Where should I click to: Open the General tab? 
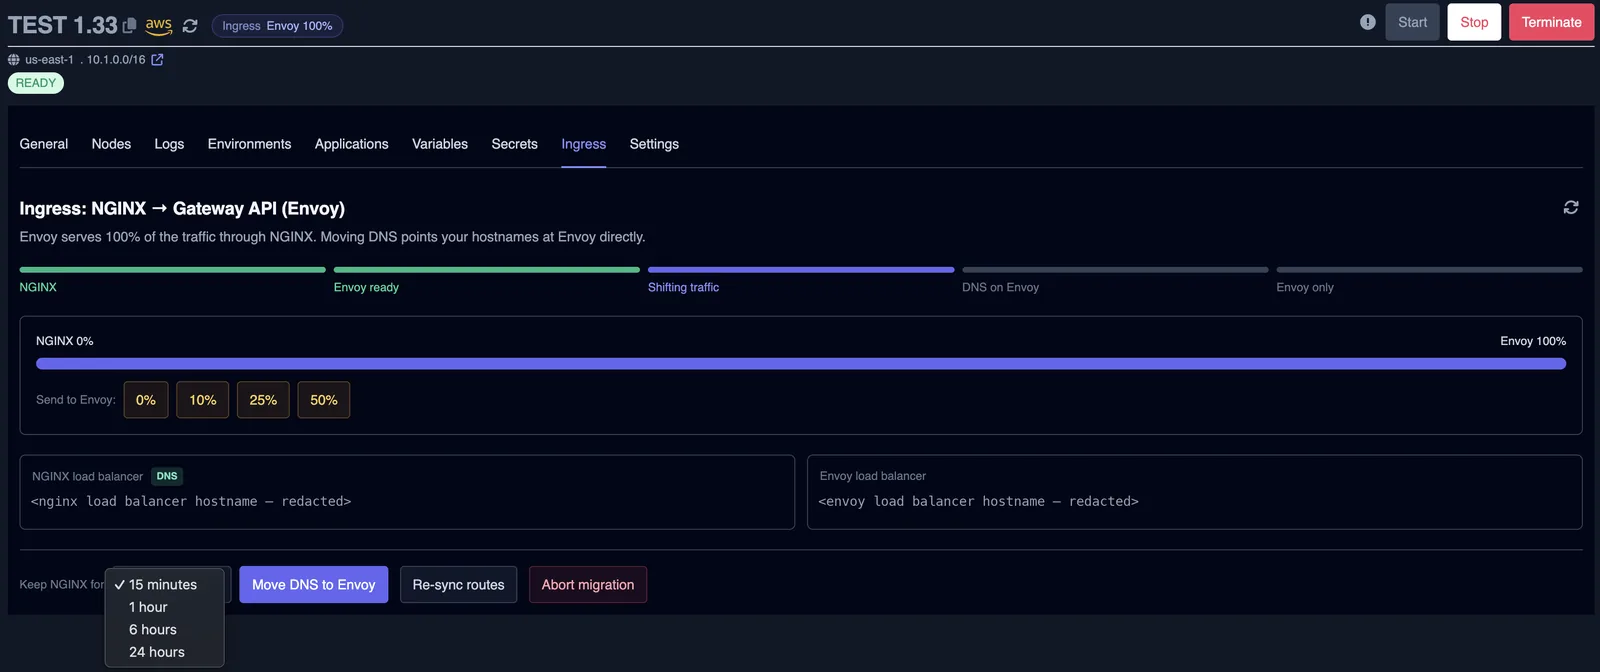pos(44,144)
